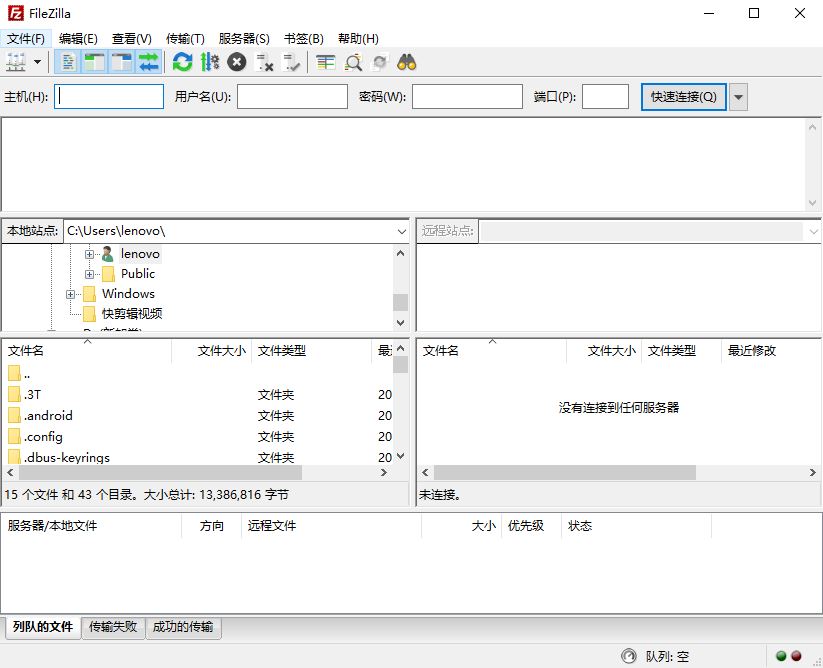Open Site Manager dropdown arrow

(37, 62)
